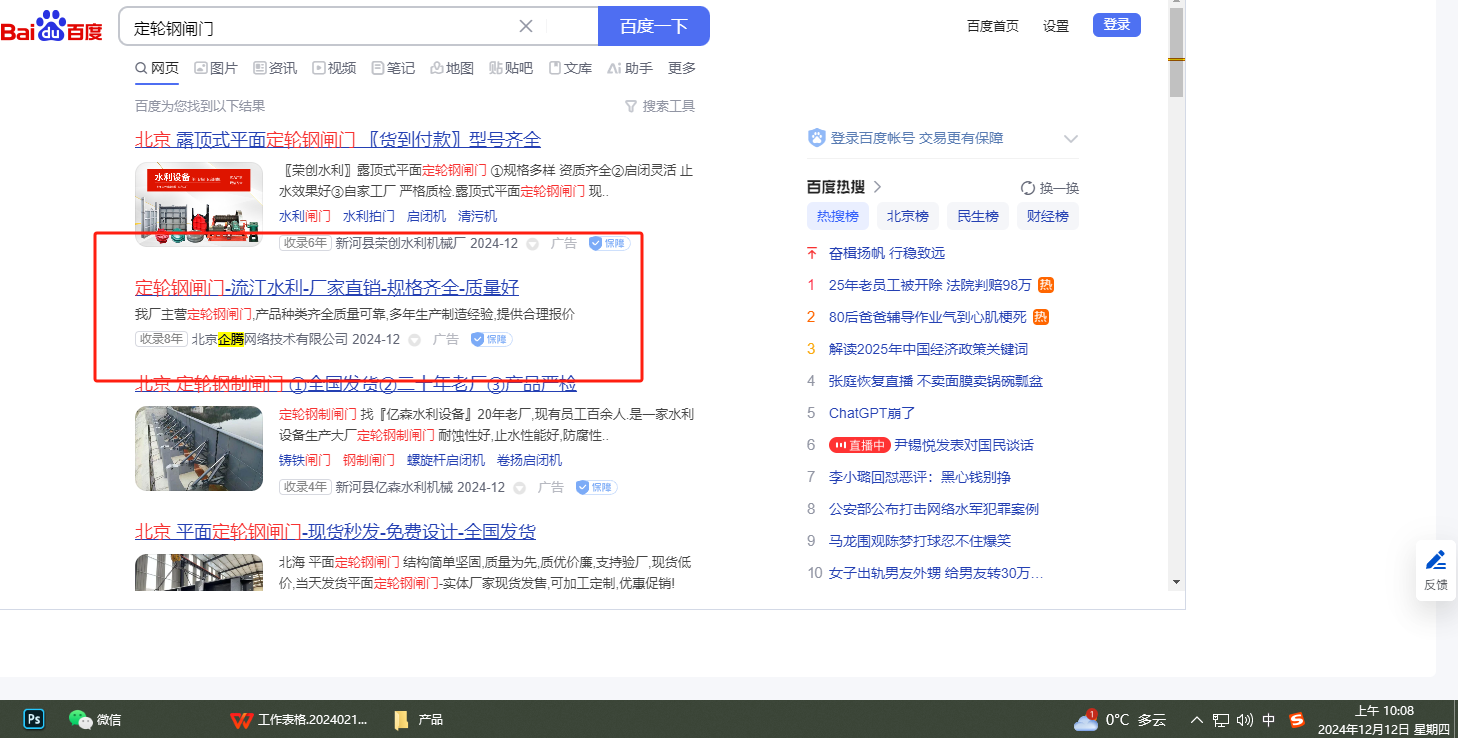Click 保障 badge on 新河县亿森水利机械 result
1458x738 pixels.
(596, 487)
